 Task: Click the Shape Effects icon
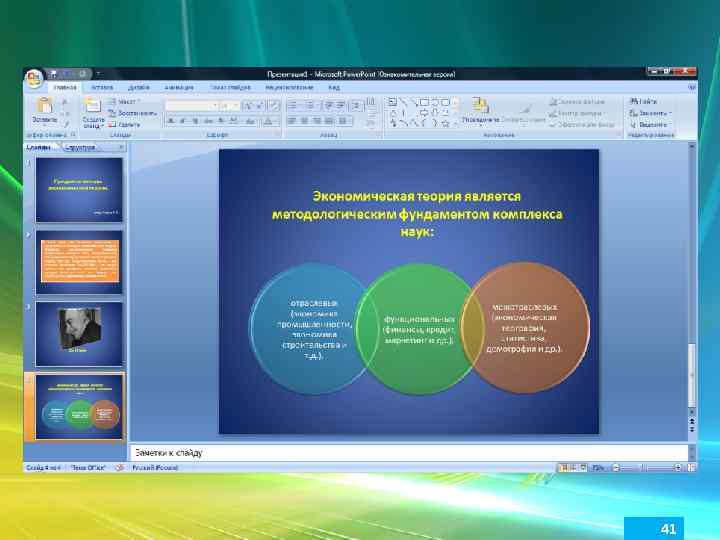pos(553,124)
